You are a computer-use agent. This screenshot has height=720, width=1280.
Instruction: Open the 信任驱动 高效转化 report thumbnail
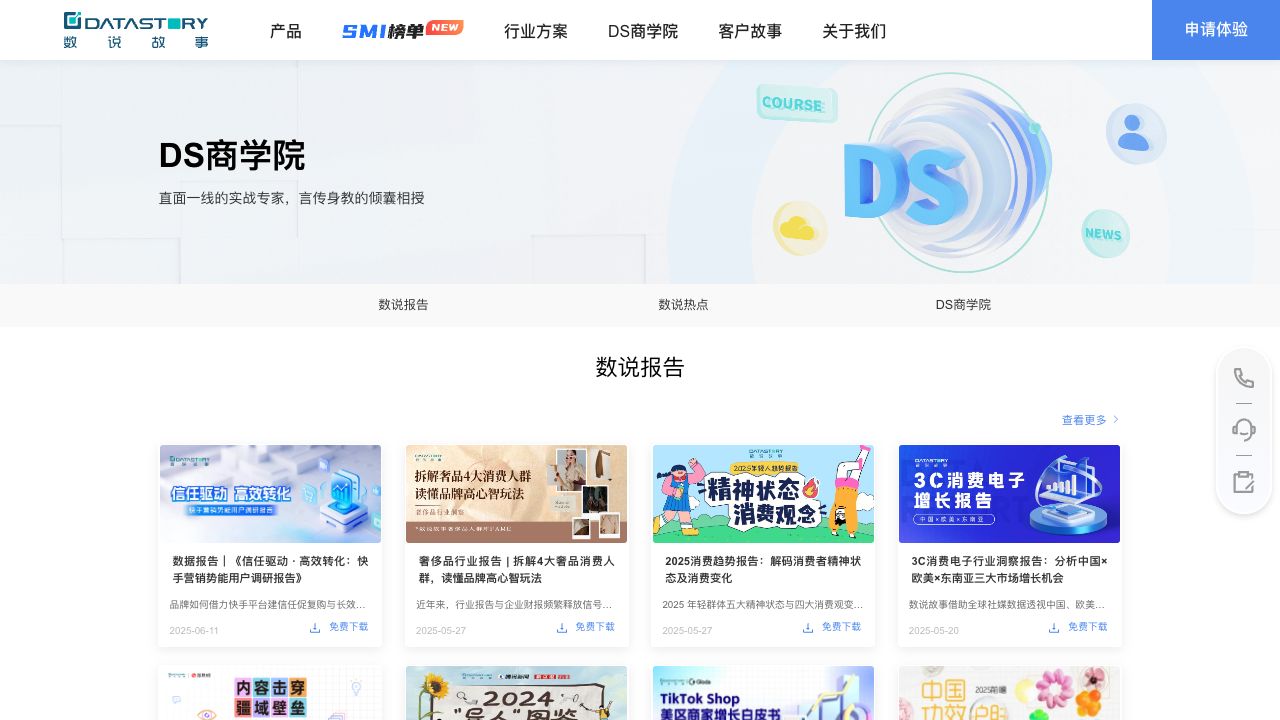(270, 494)
